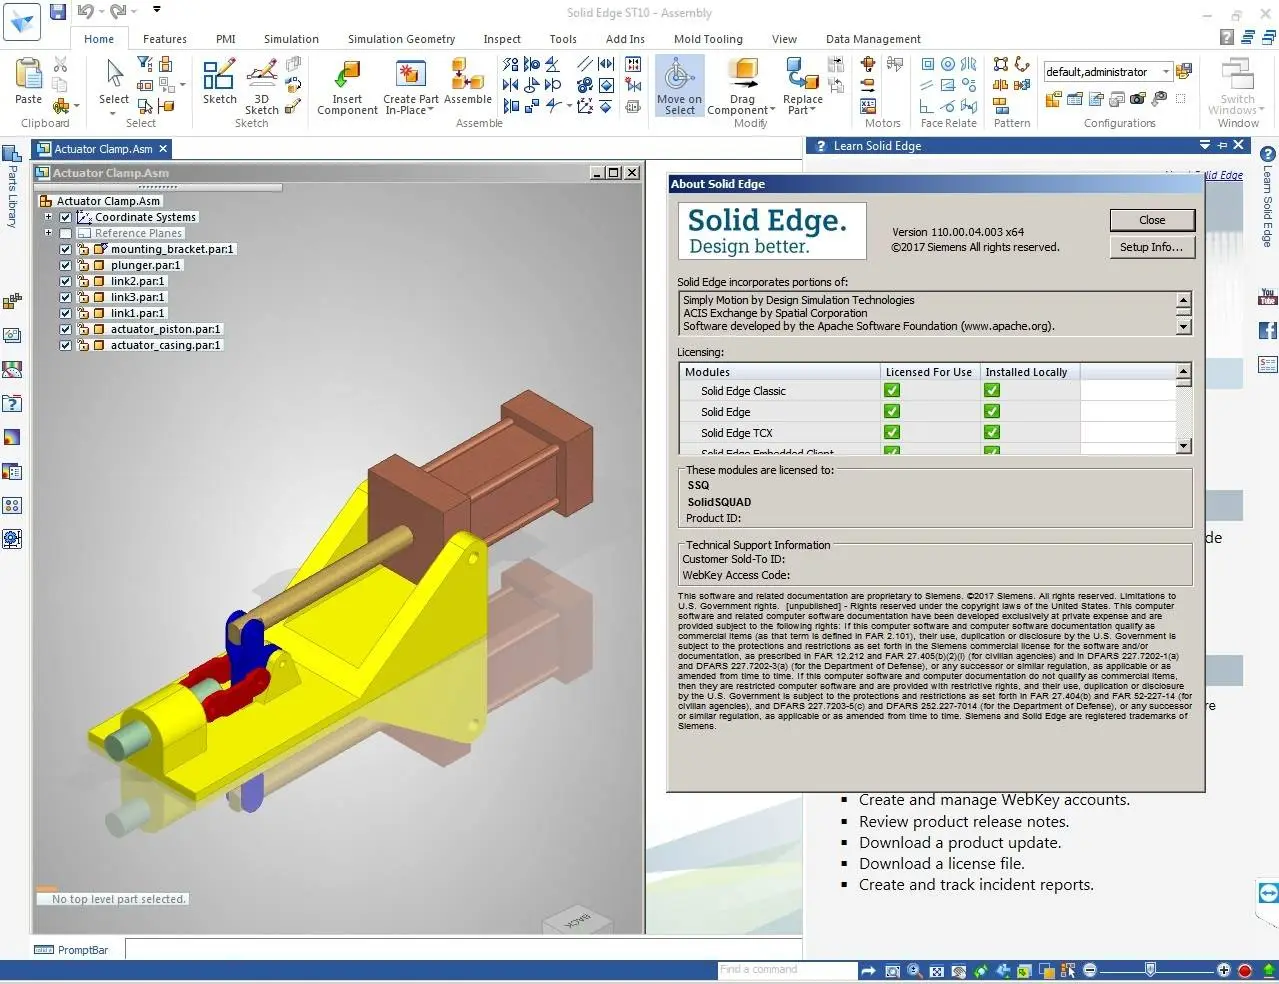Image resolution: width=1279 pixels, height=984 pixels.
Task: Uncheck the link1.par:1 checkbox
Action: [x=66, y=313]
